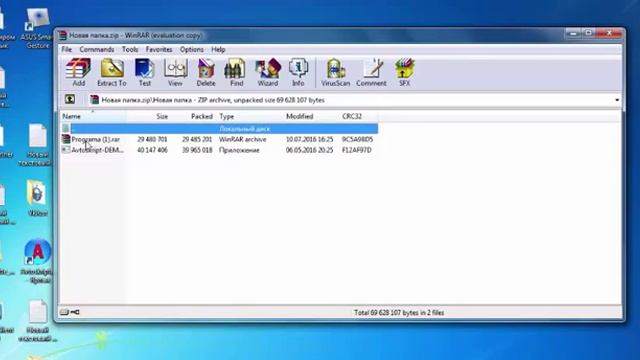Click the WinRAR archive type cell

pyautogui.click(x=242, y=139)
